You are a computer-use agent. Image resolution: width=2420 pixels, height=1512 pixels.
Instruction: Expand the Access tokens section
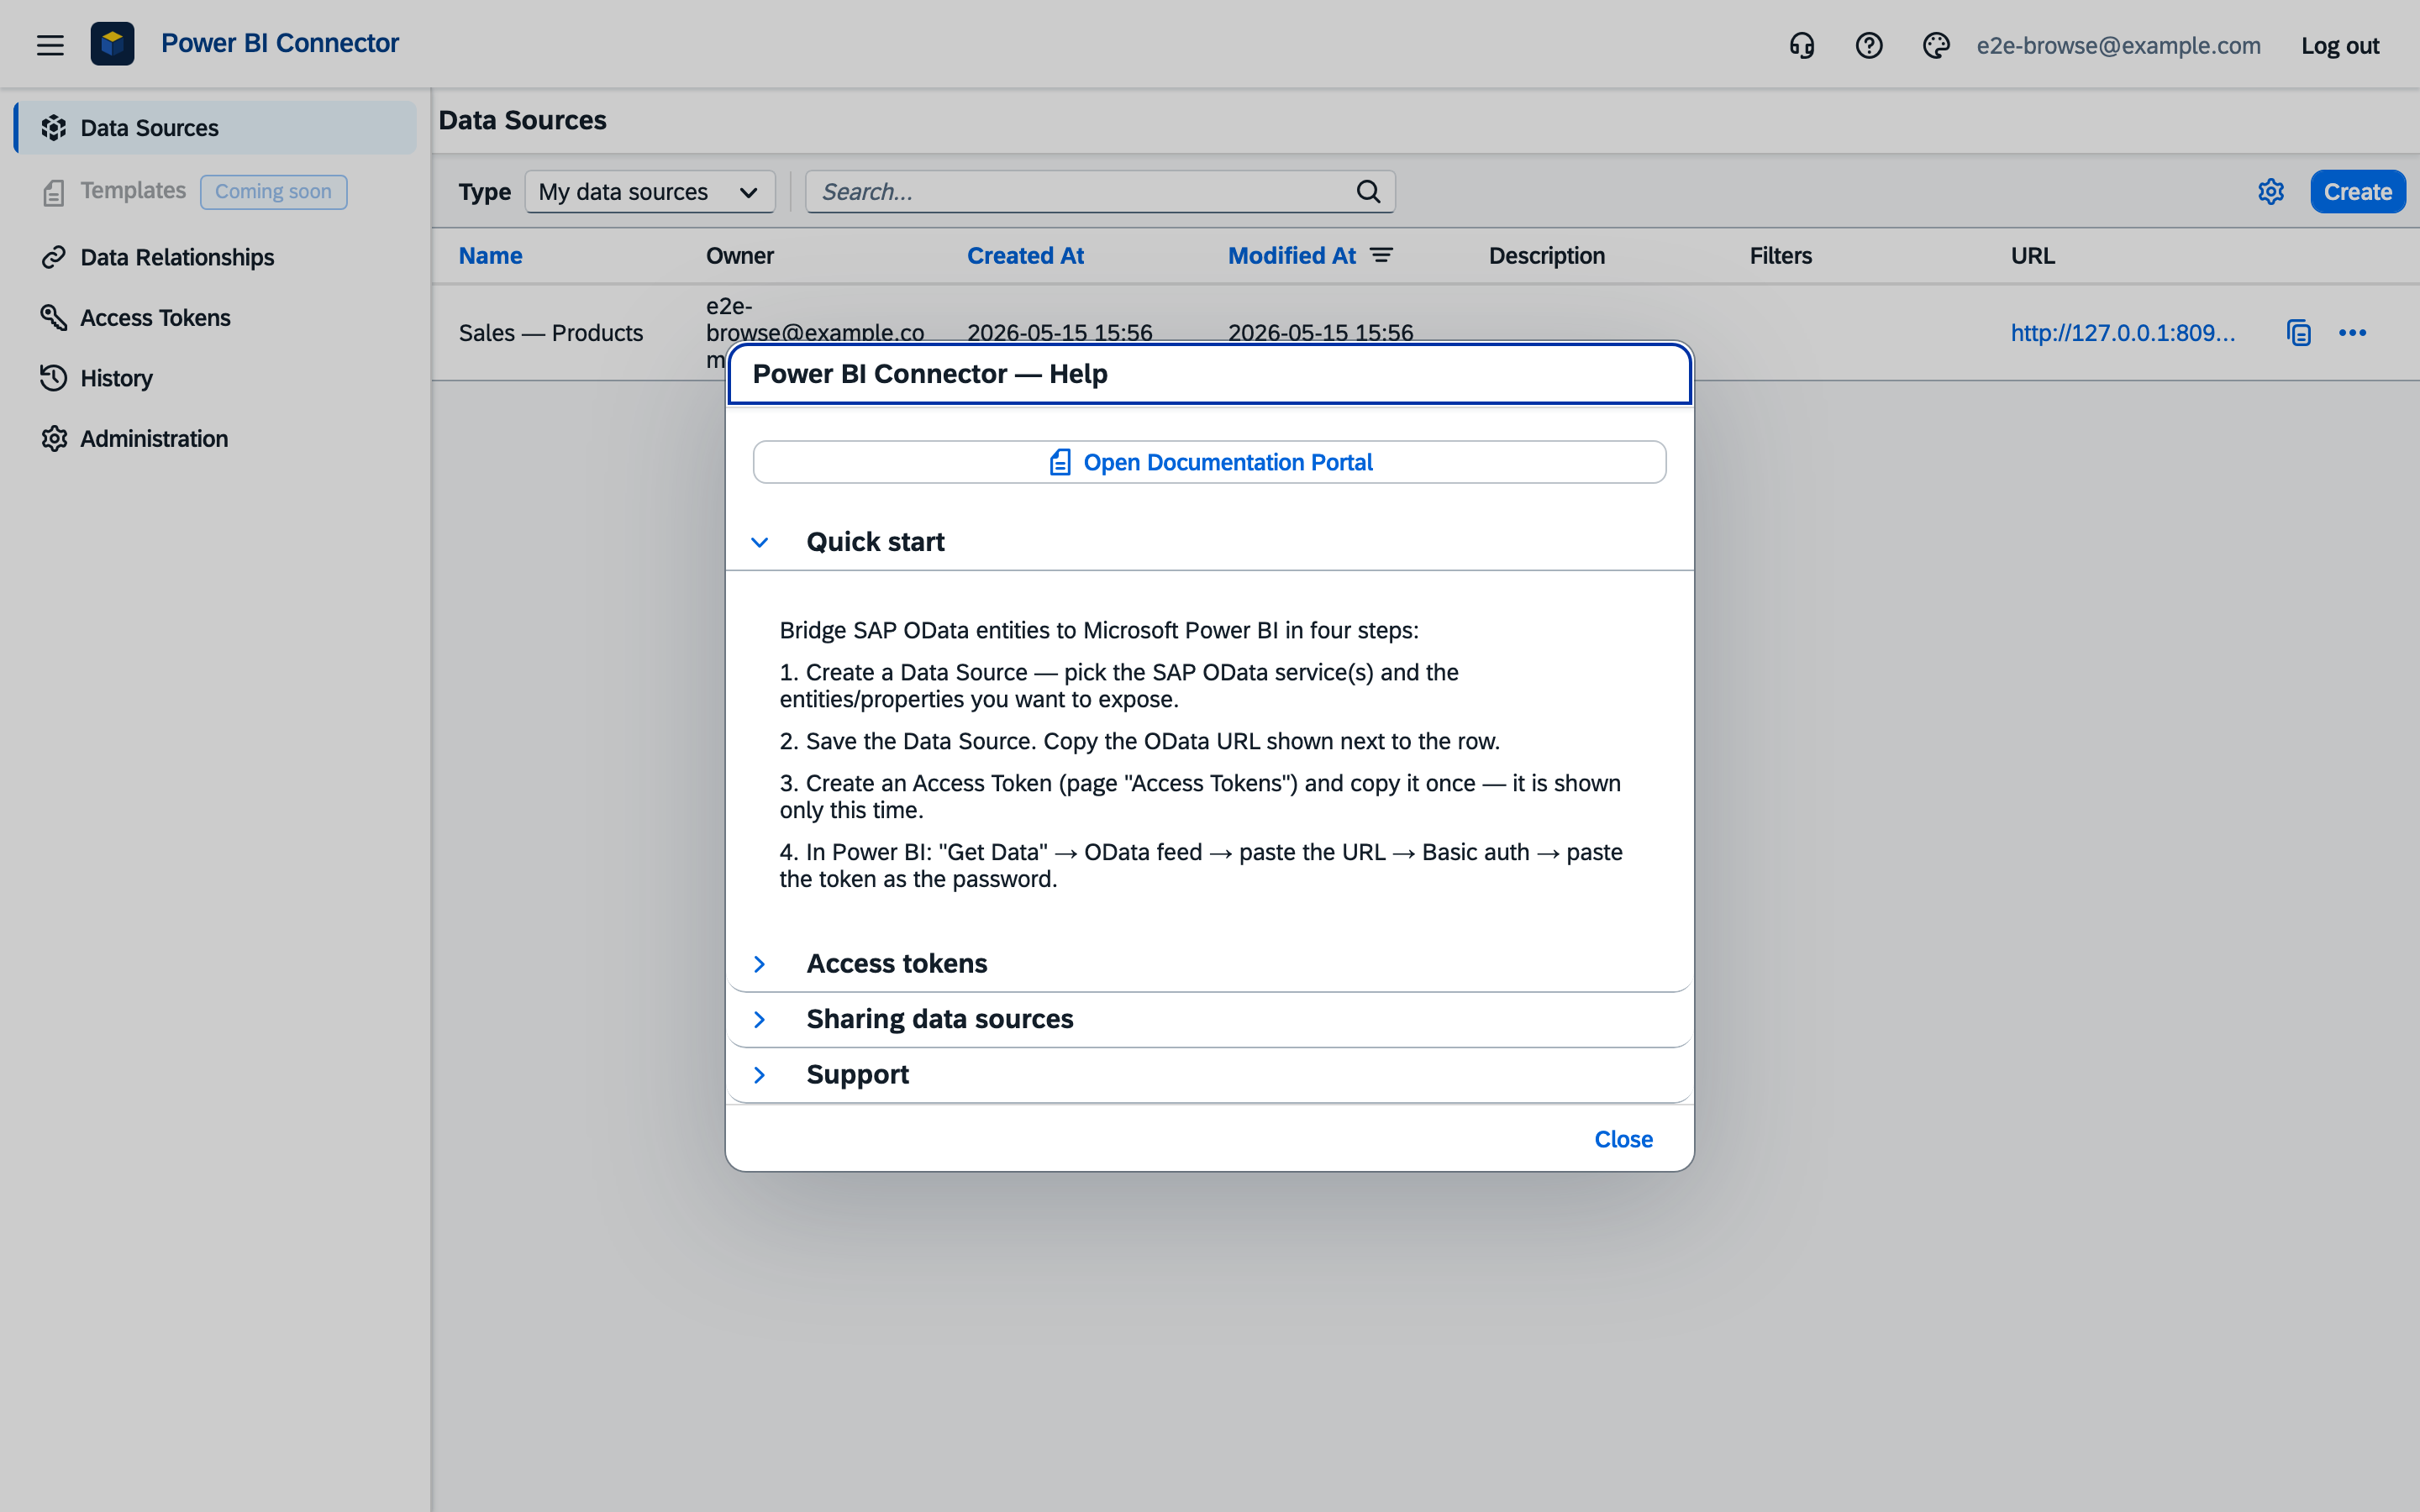click(760, 964)
